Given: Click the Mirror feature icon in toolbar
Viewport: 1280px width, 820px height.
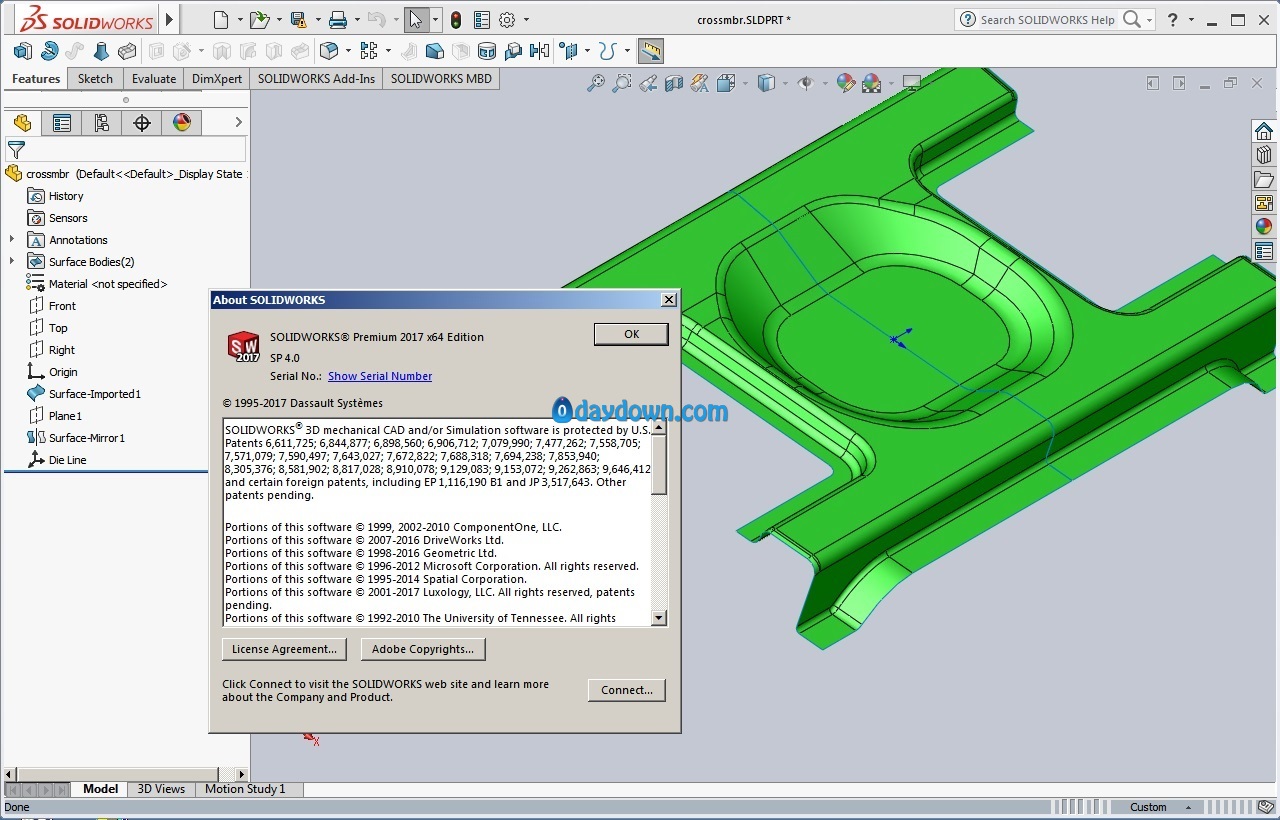Looking at the screenshot, I should [540, 51].
